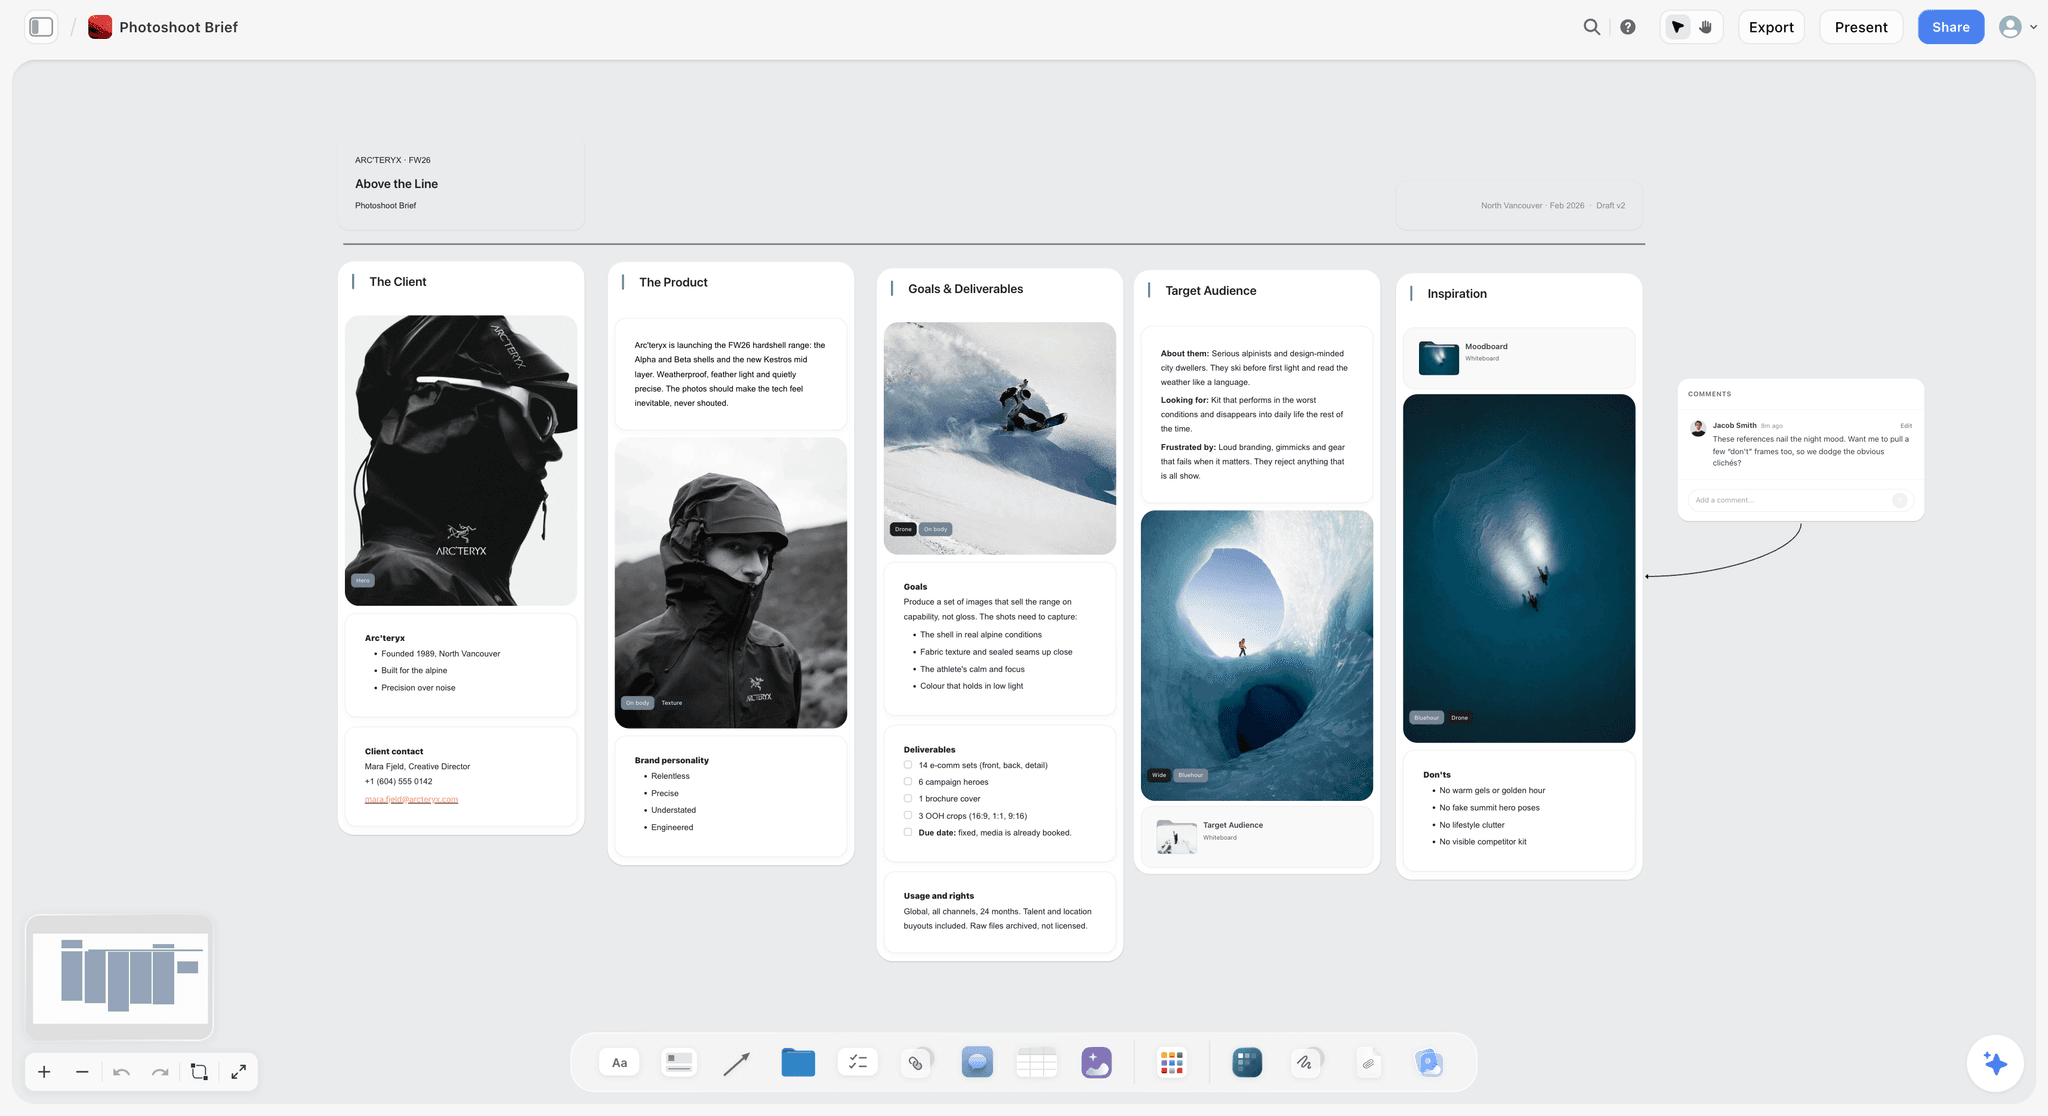Open the stacked blue photos icon
The width and height of the screenshot is (2048, 1116).
pos(1429,1062)
